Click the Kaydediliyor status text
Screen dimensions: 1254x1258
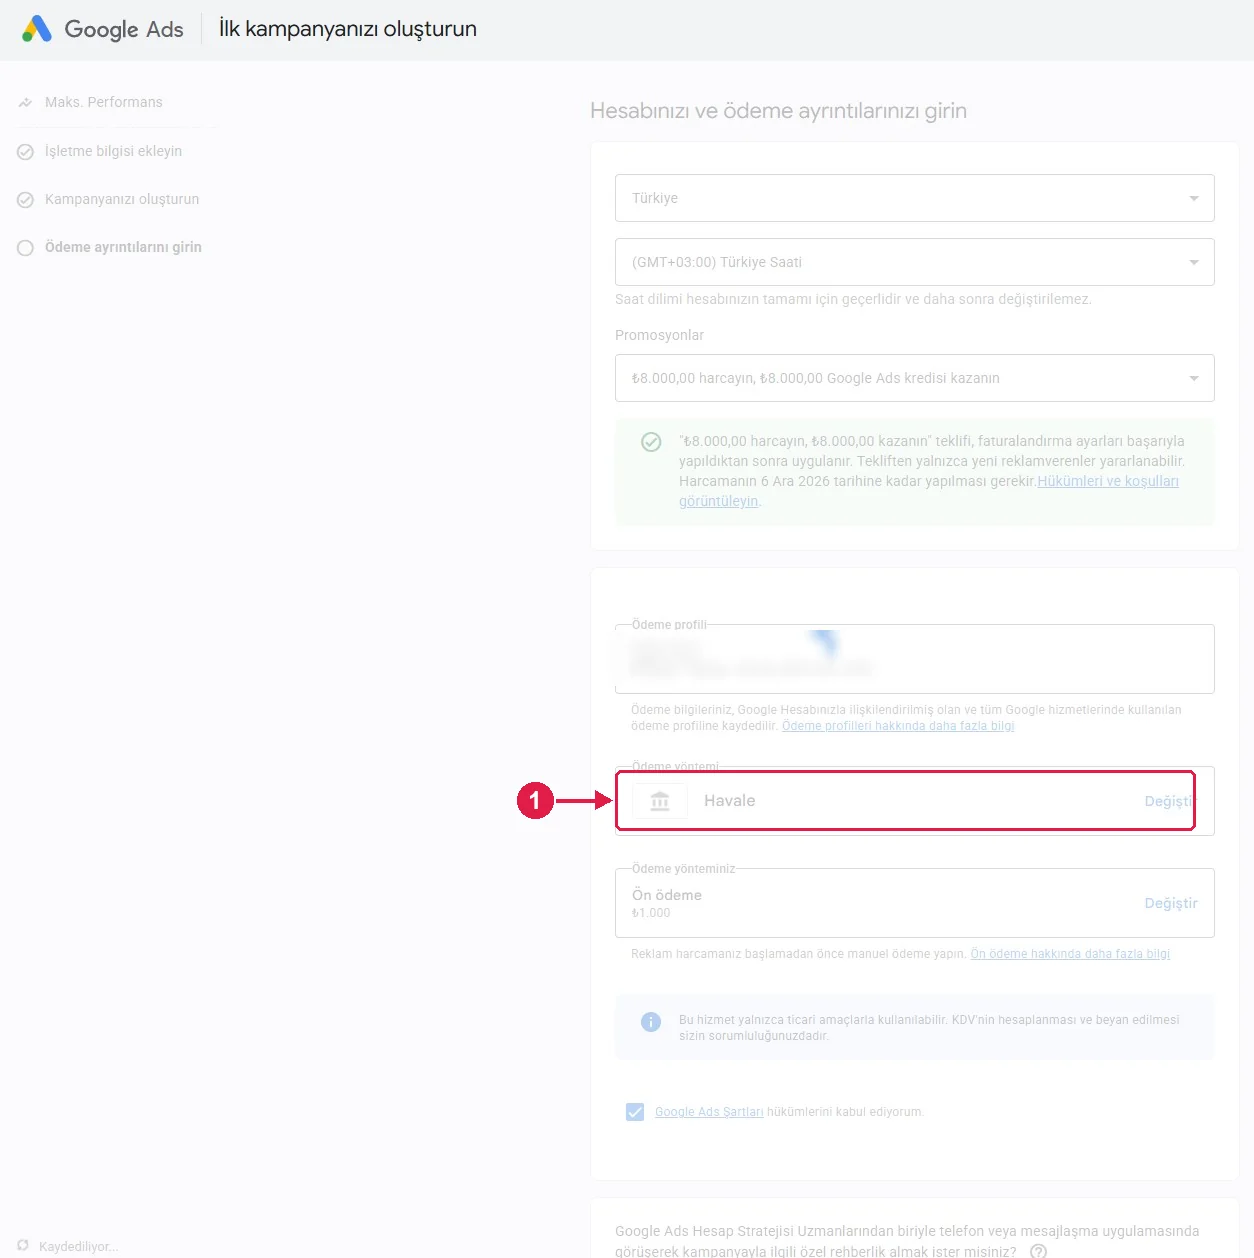click(x=79, y=1246)
